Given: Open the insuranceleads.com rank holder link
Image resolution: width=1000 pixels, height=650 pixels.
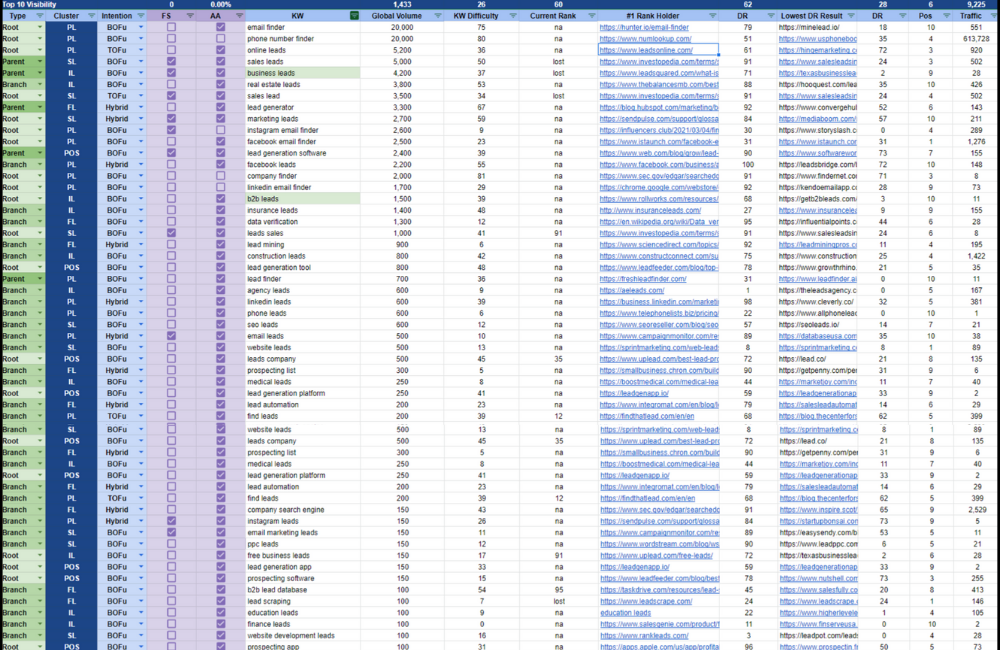Looking at the screenshot, I should tap(651, 211).
